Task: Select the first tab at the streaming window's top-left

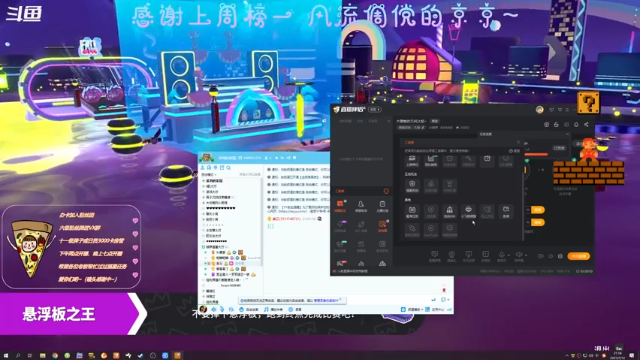Action: 345,121
